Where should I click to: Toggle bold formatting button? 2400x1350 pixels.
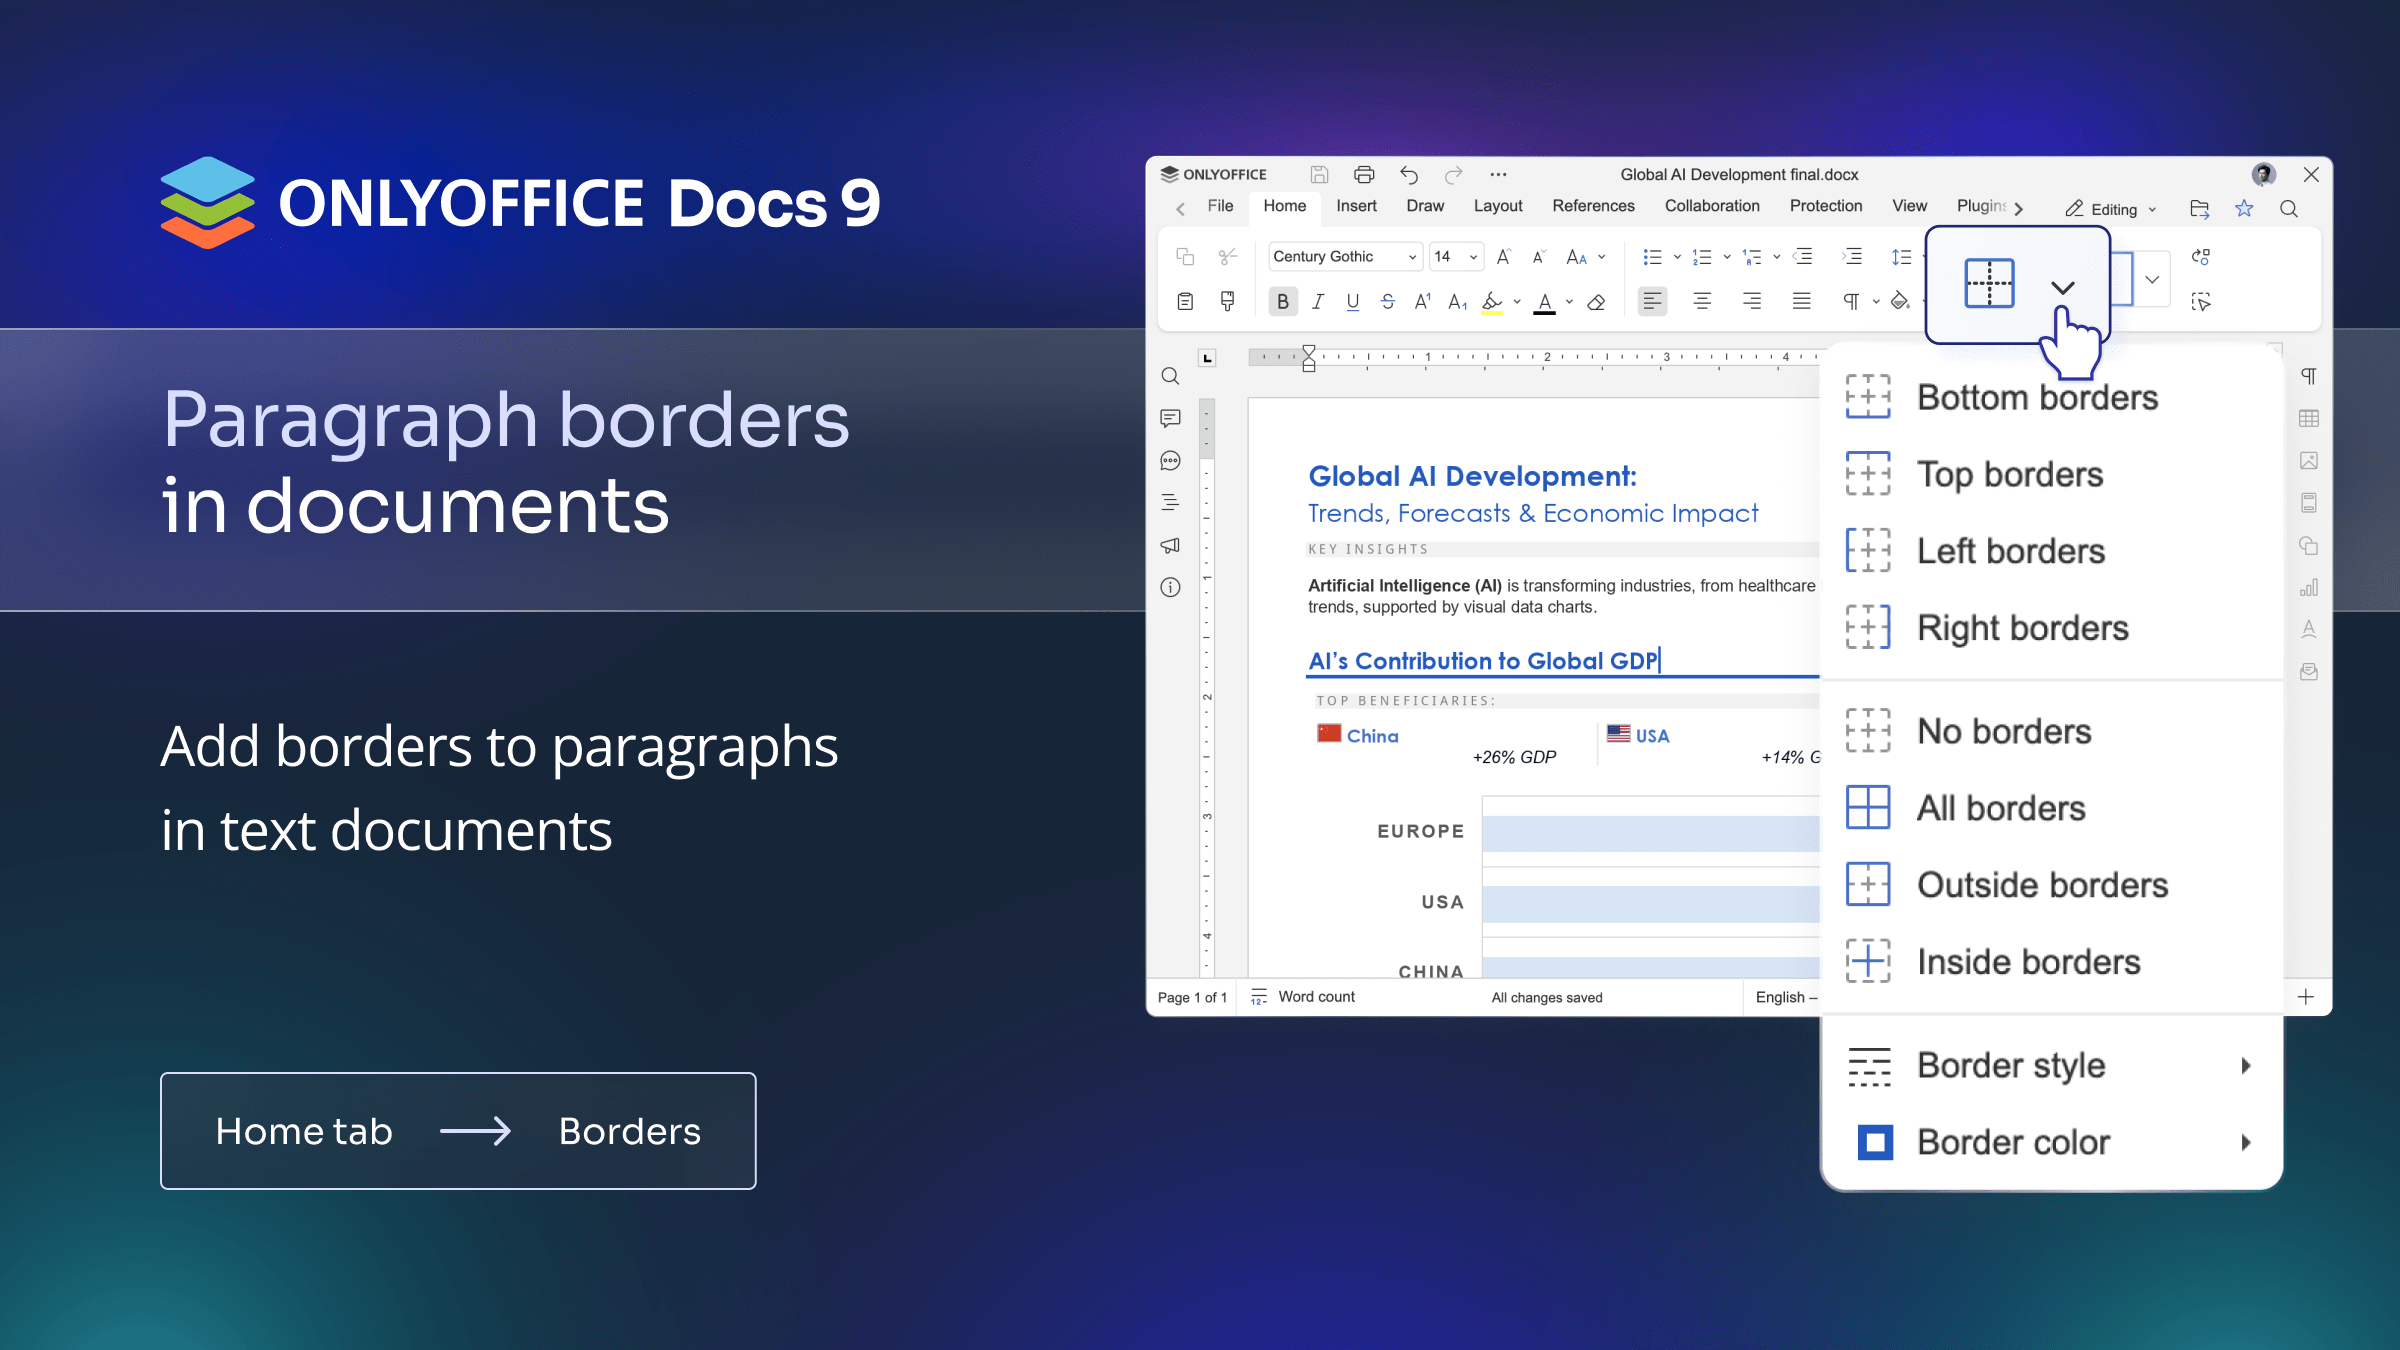1282,302
